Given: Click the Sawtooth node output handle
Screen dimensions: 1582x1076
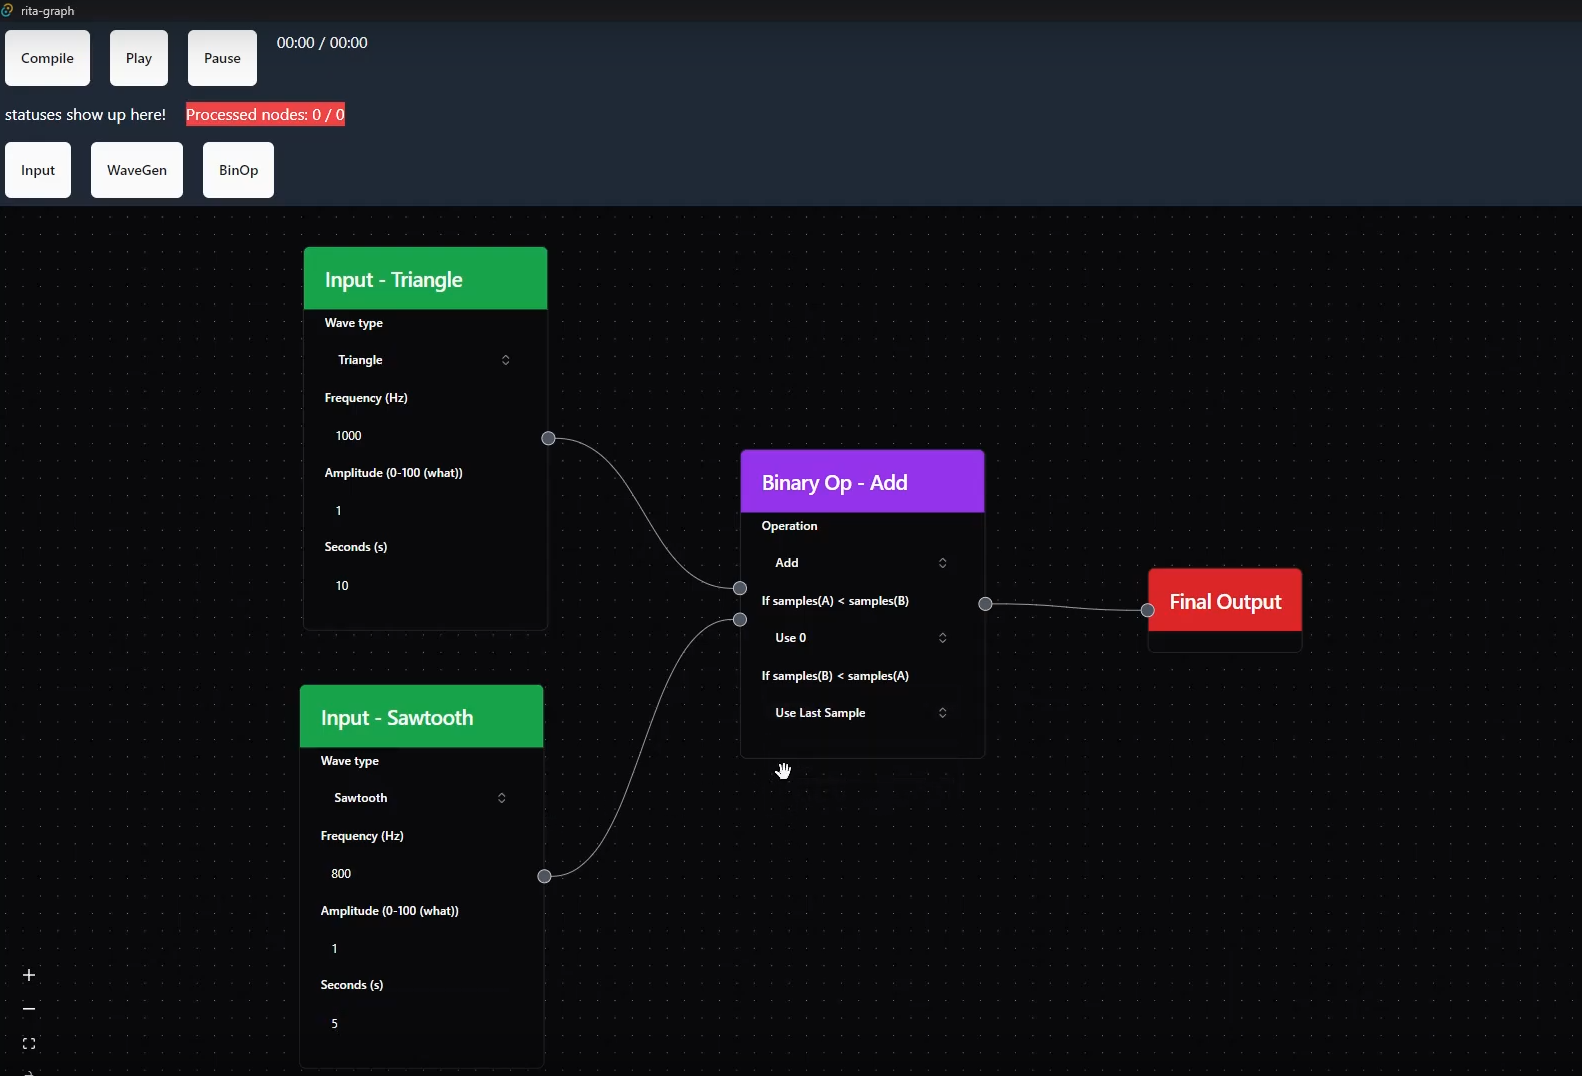Looking at the screenshot, I should 544,876.
